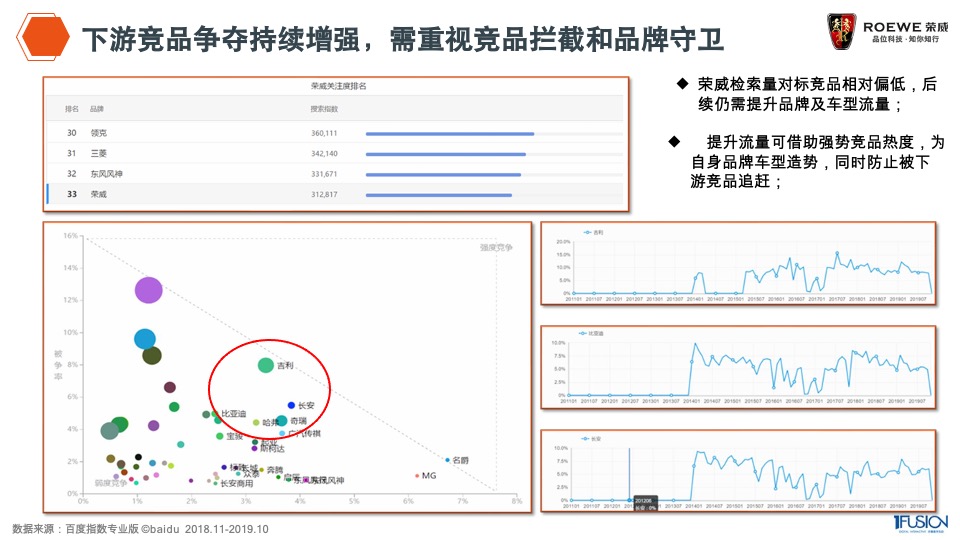The height and width of the screenshot is (540, 960).
Task: Click the value 342,140
Action: pos(324,154)
